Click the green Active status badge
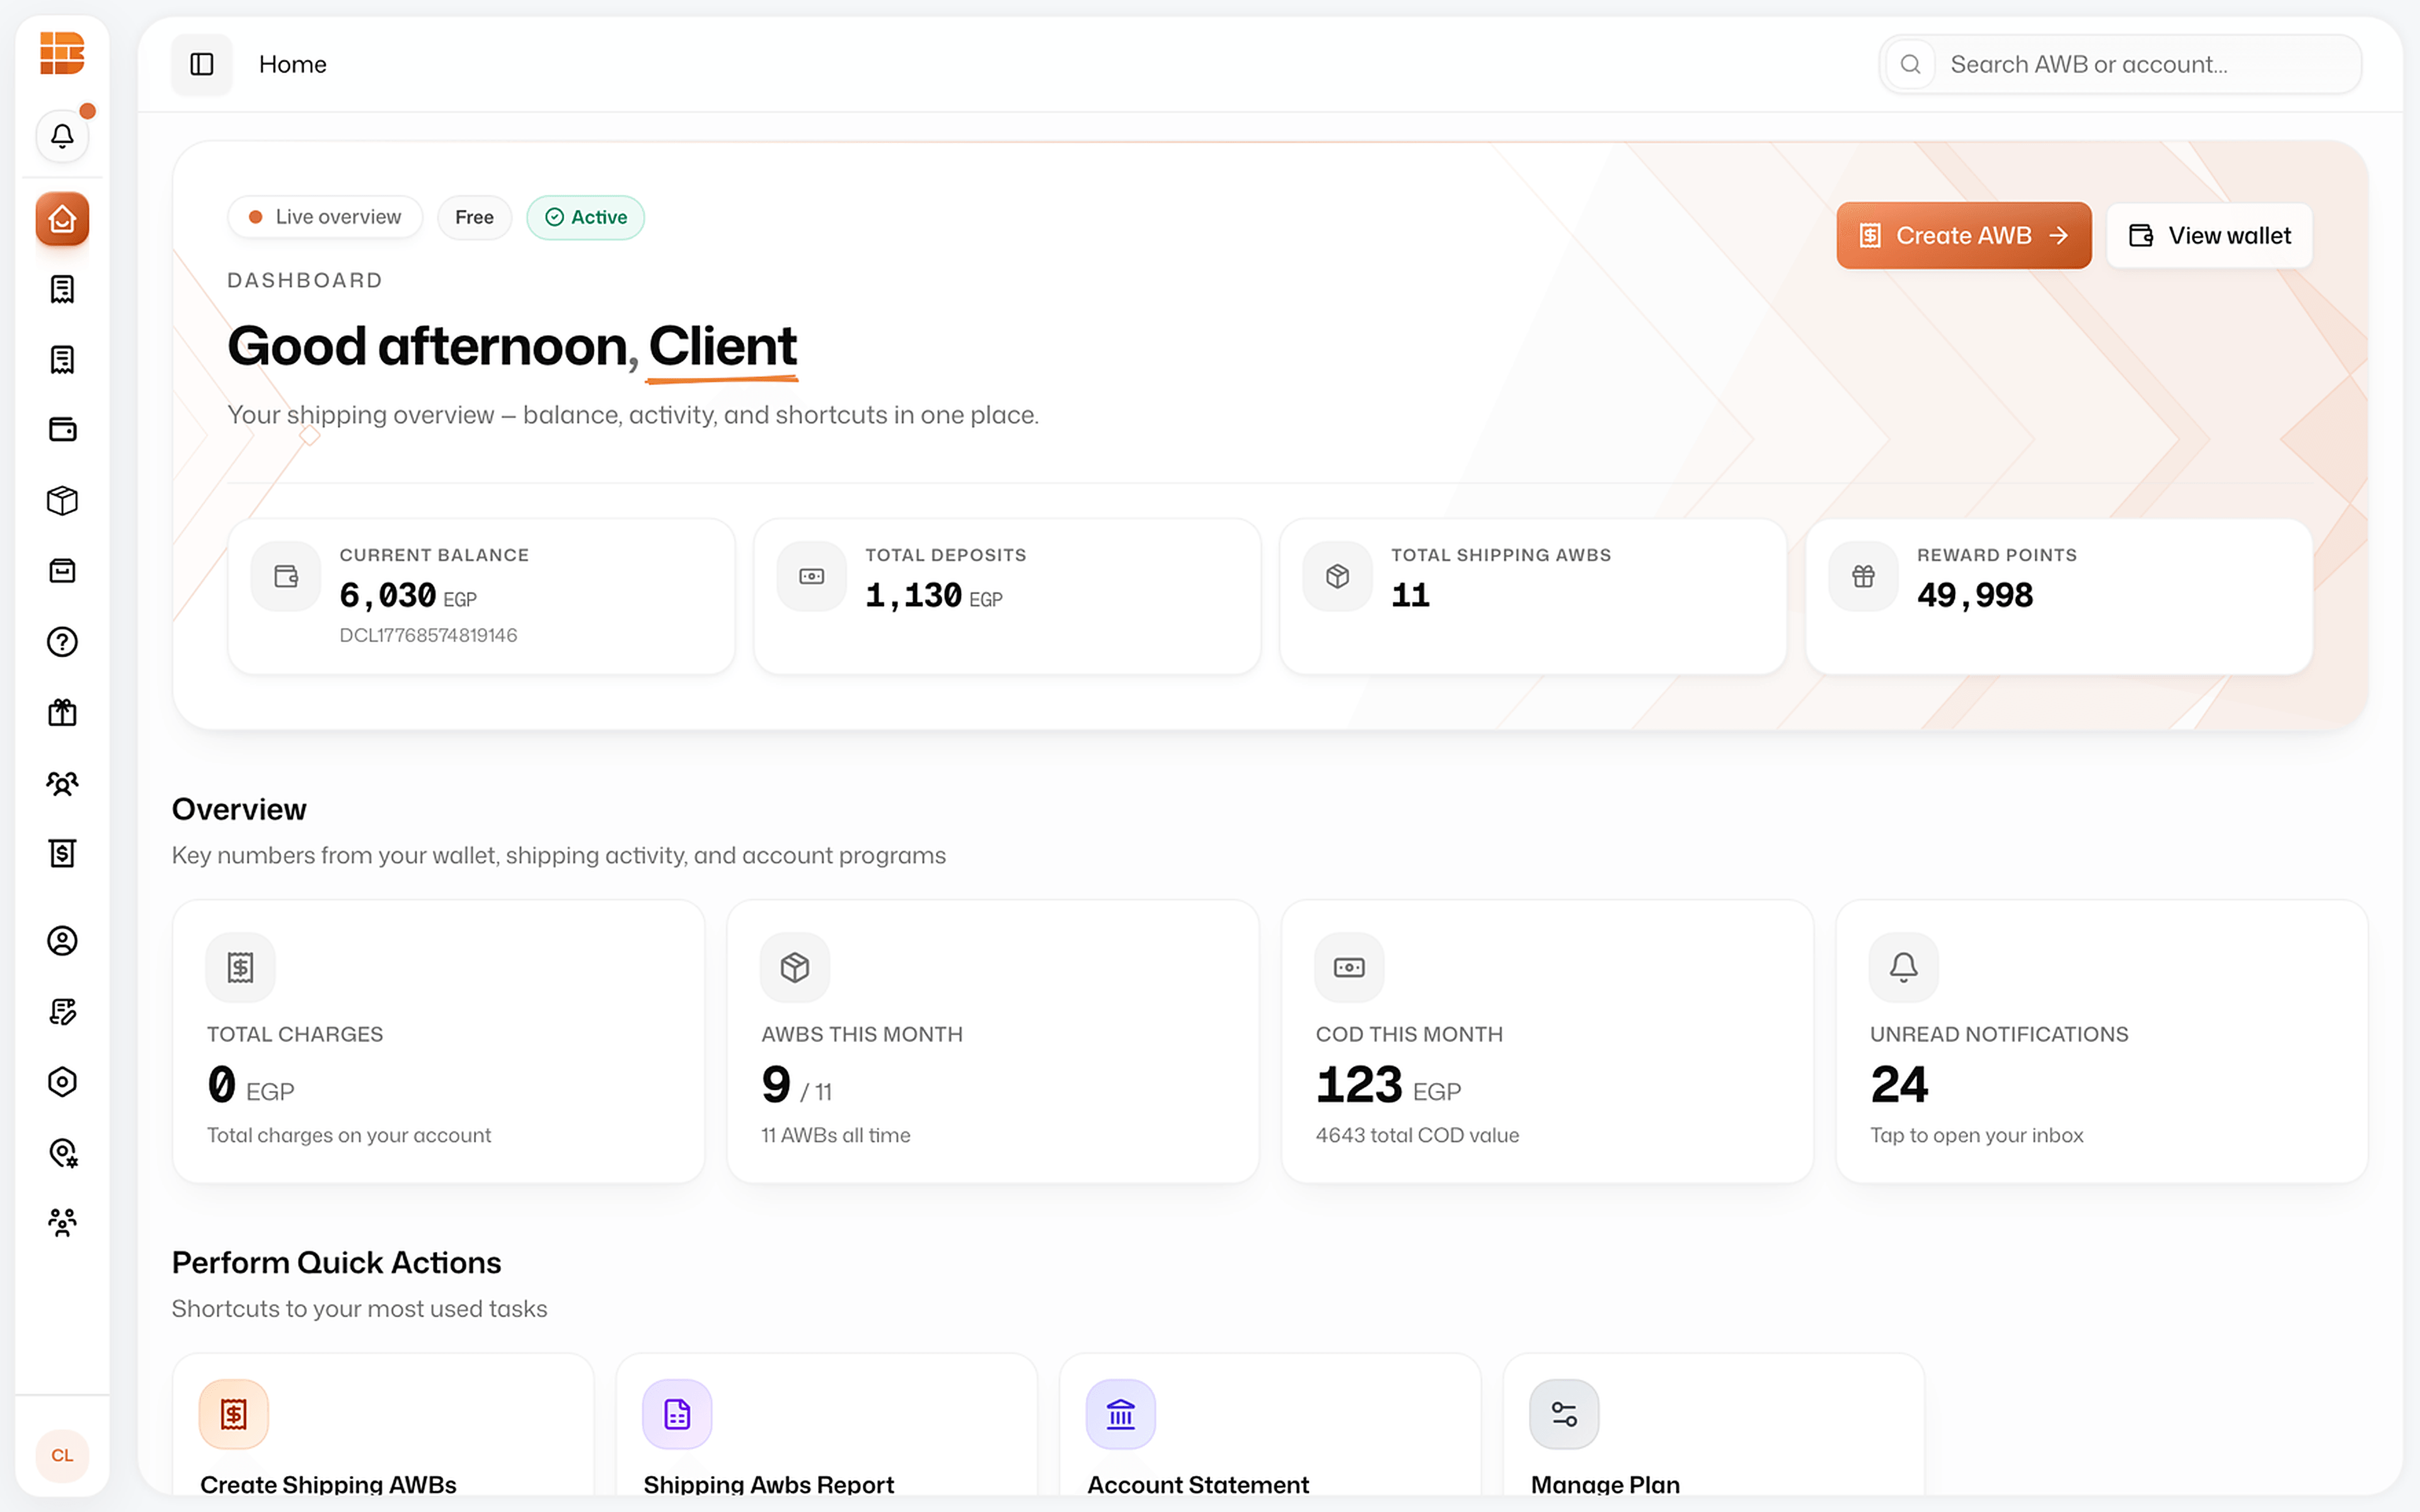Viewport: 2420px width, 1512px height. pyautogui.click(x=585, y=217)
